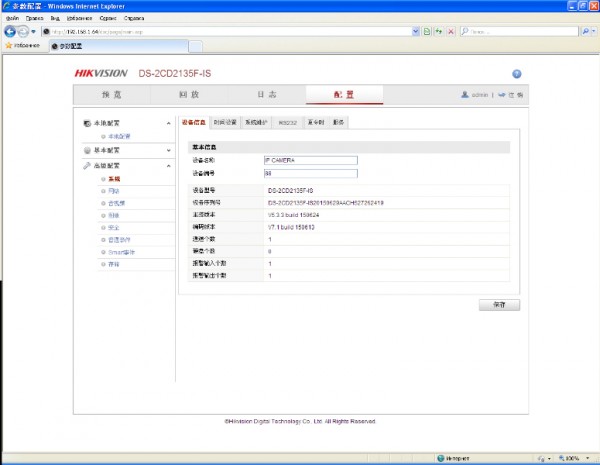This screenshot has height=465, width=600.
Task: Open the search provider dropdown arrow
Action: pyautogui.click(x=593, y=32)
